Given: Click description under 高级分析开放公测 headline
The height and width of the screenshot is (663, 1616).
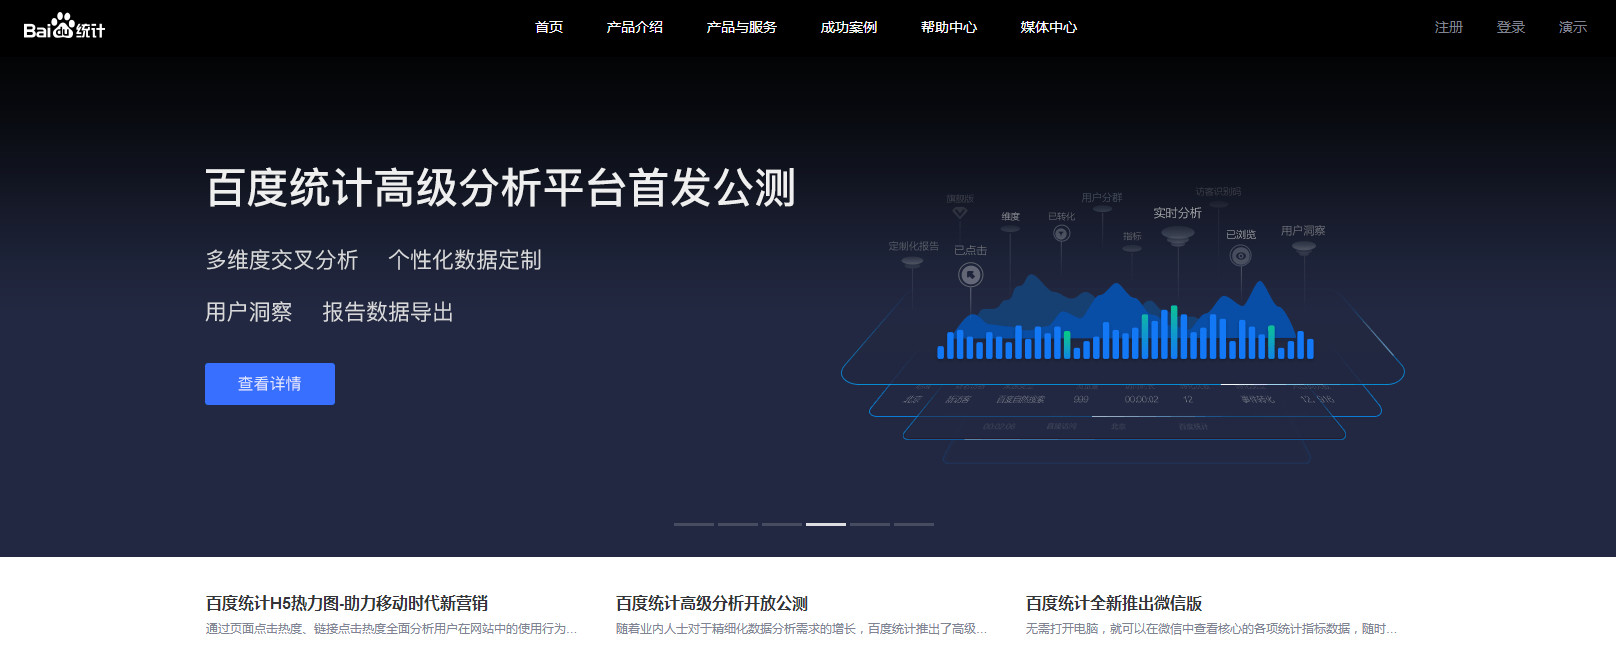Looking at the screenshot, I should click(801, 629).
